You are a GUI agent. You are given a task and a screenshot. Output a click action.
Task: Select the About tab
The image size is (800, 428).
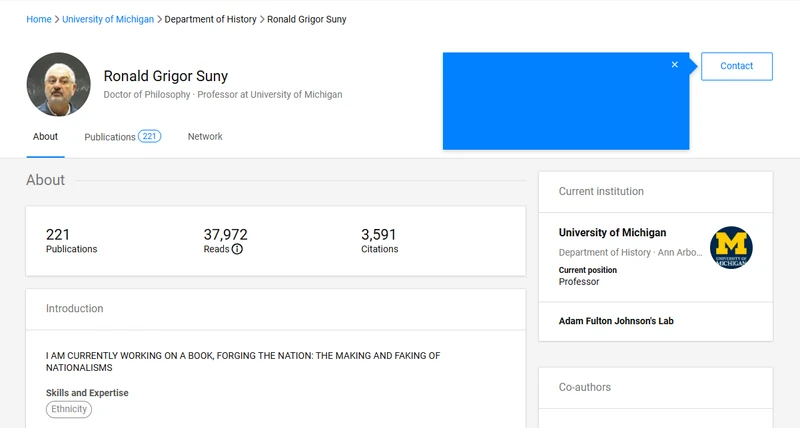tap(45, 137)
